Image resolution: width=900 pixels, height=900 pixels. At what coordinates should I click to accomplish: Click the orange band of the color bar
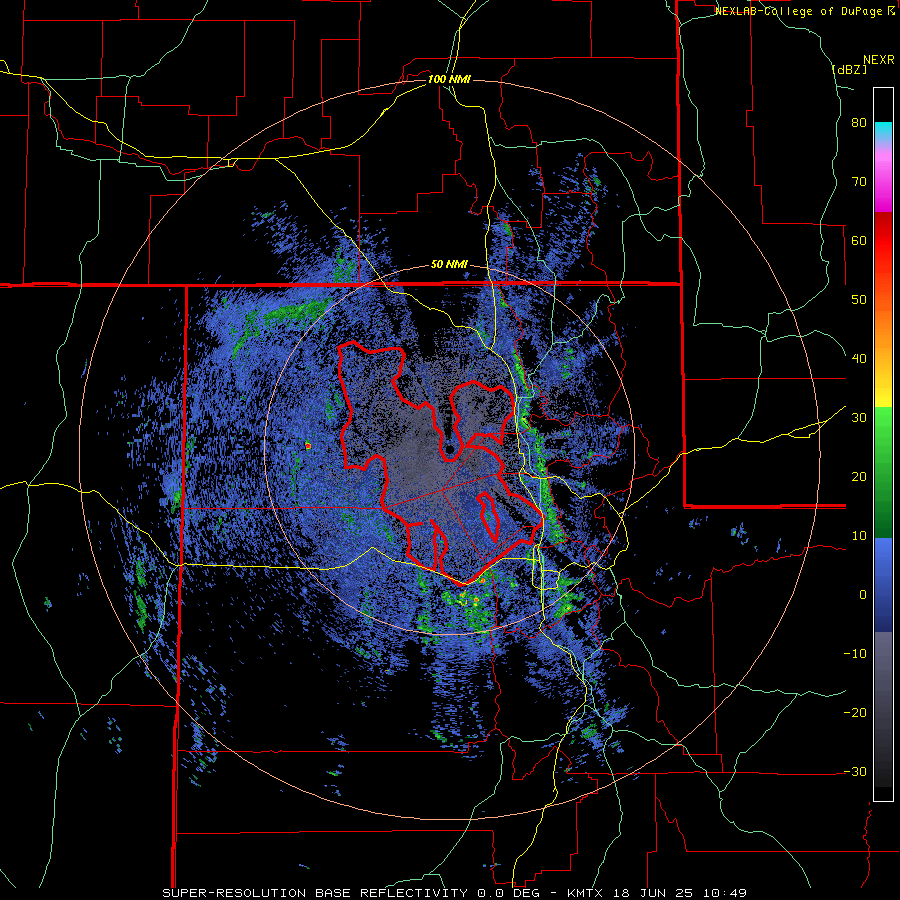tap(883, 321)
